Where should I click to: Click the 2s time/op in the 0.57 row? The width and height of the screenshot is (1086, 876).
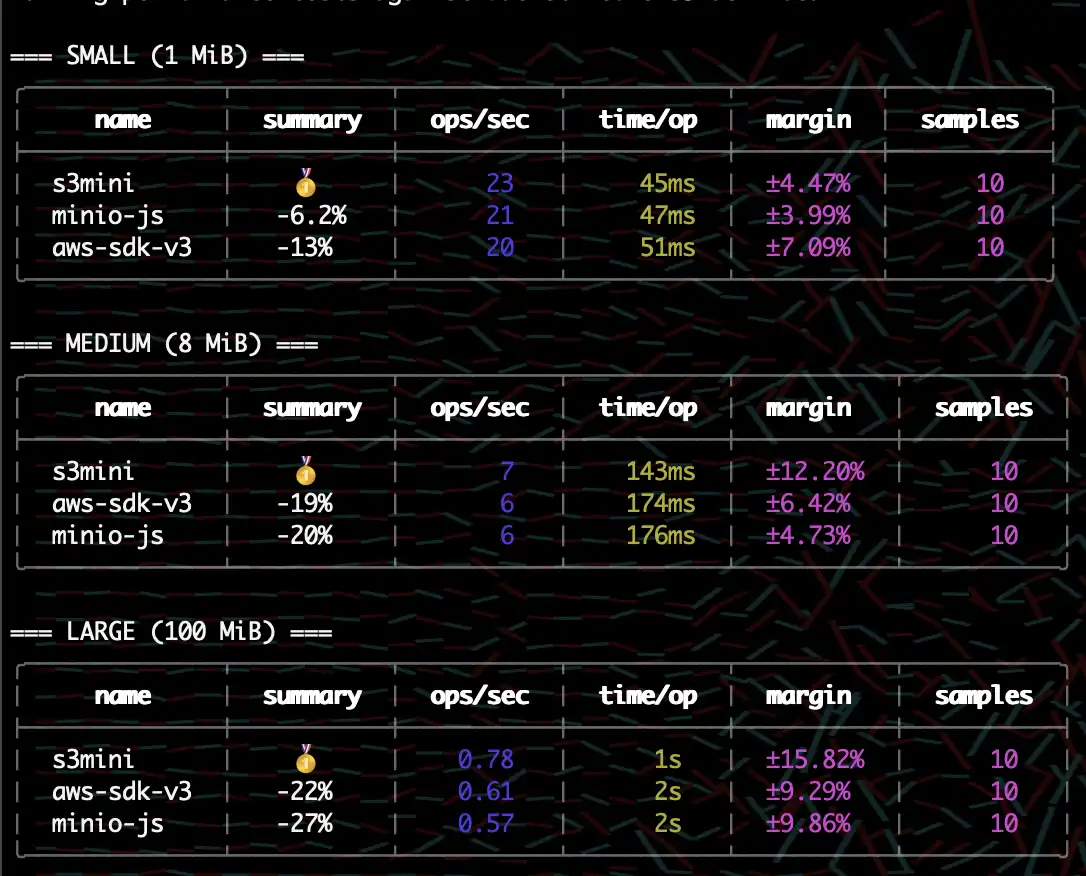(668, 823)
